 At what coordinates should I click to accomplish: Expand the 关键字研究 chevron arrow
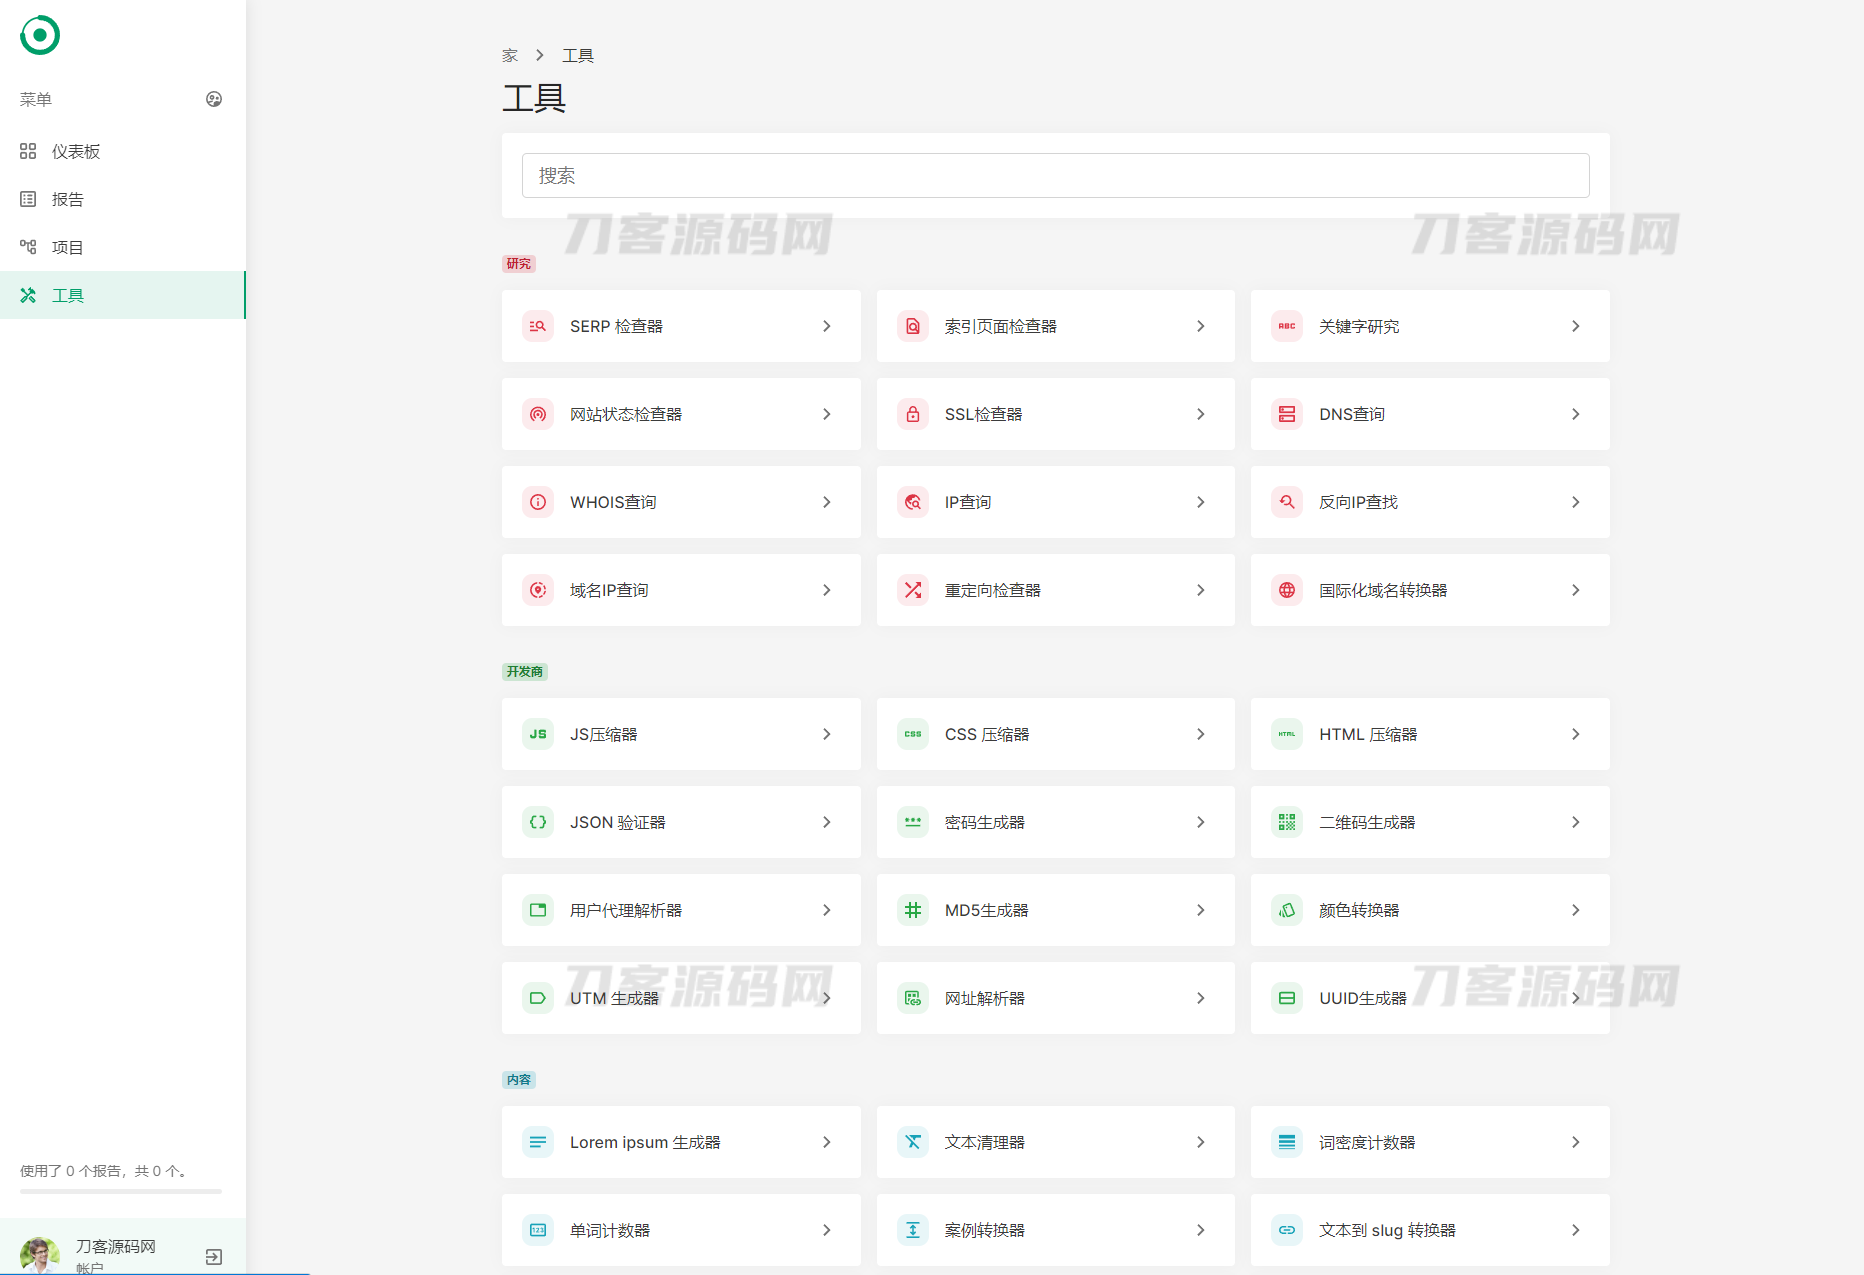coord(1575,326)
